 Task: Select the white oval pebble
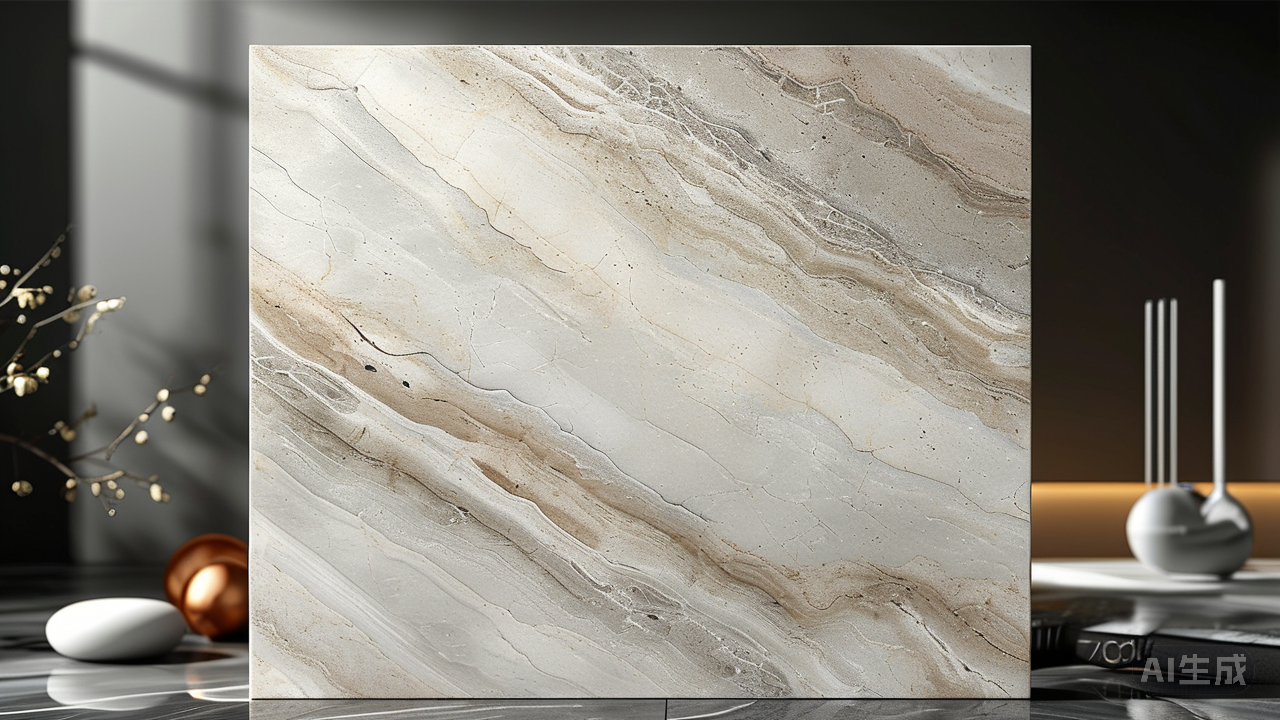(116, 628)
